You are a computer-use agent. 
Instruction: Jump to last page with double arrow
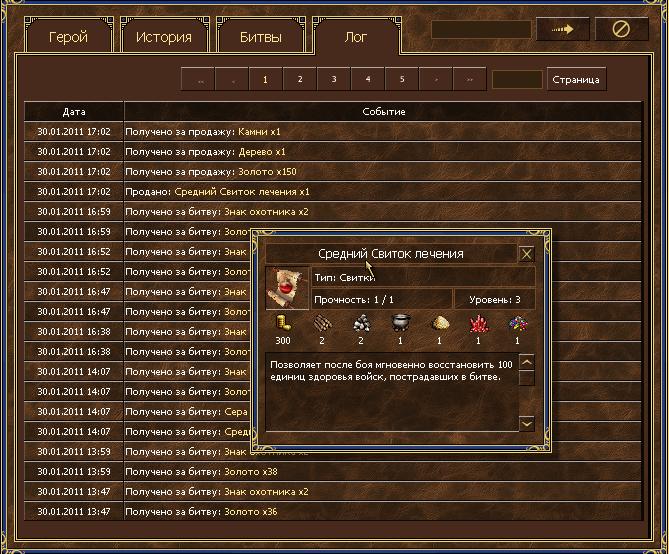pyautogui.click(x=468, y=79)
